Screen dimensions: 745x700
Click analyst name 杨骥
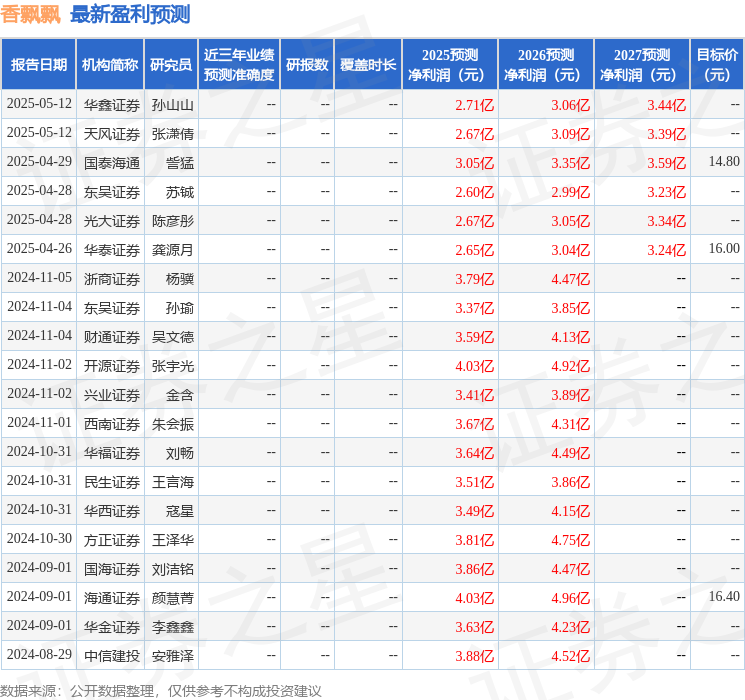(180, 279)
